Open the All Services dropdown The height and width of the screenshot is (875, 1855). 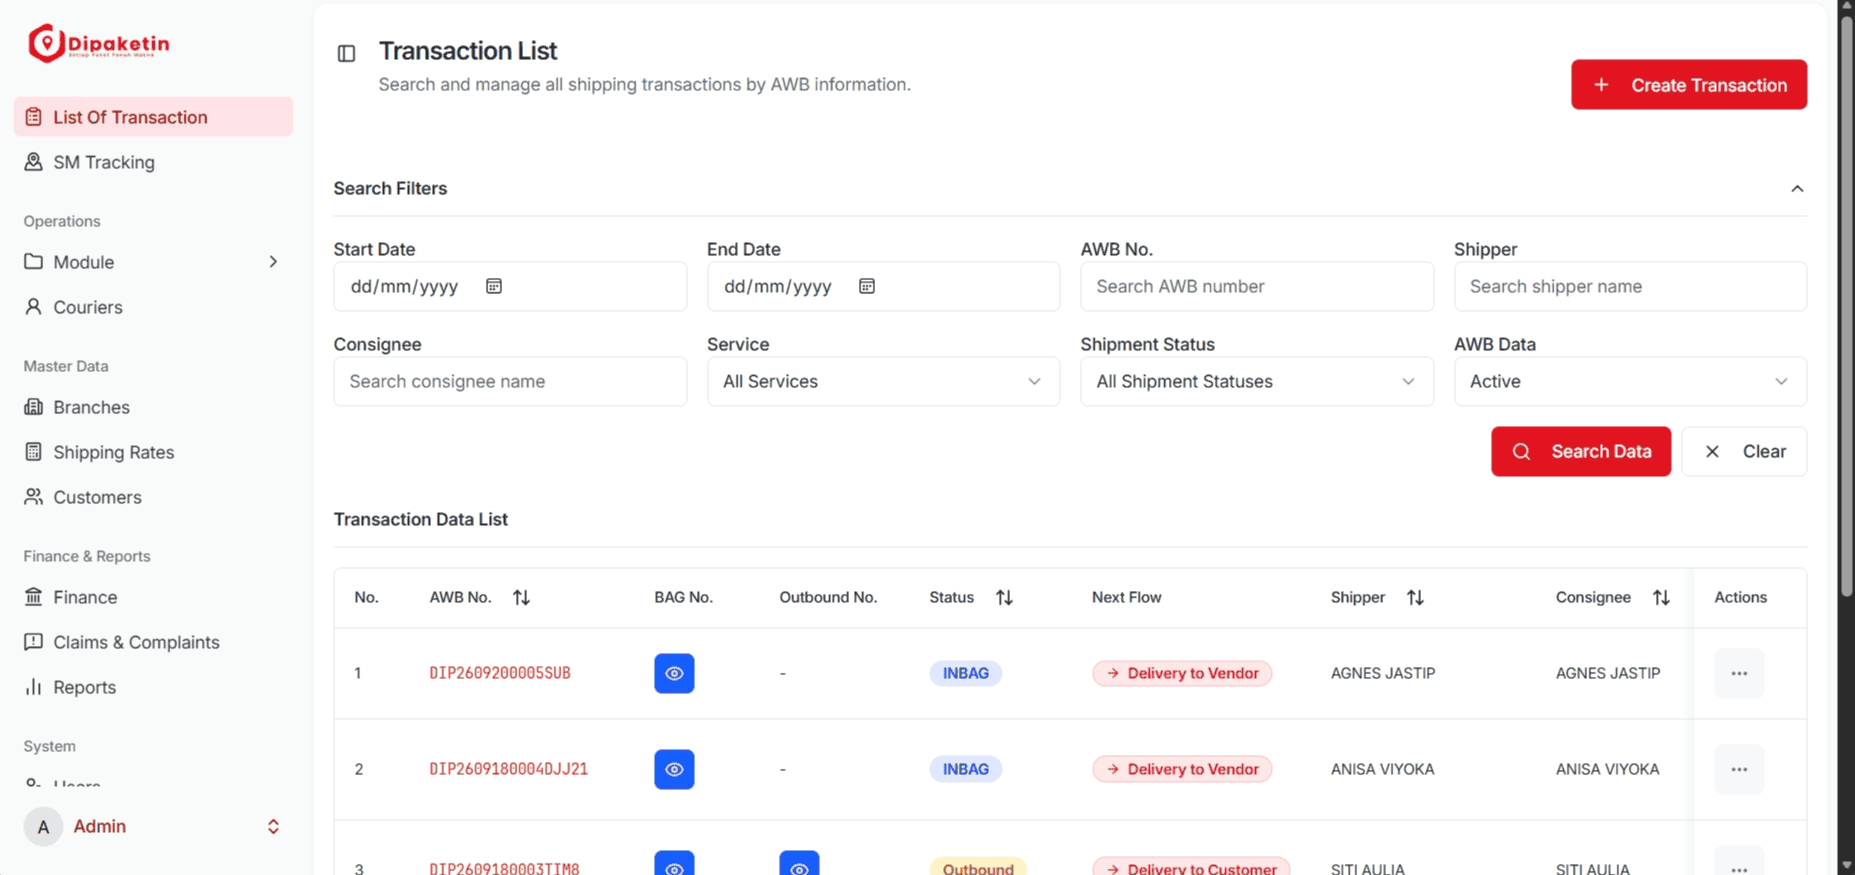point(883,381)
